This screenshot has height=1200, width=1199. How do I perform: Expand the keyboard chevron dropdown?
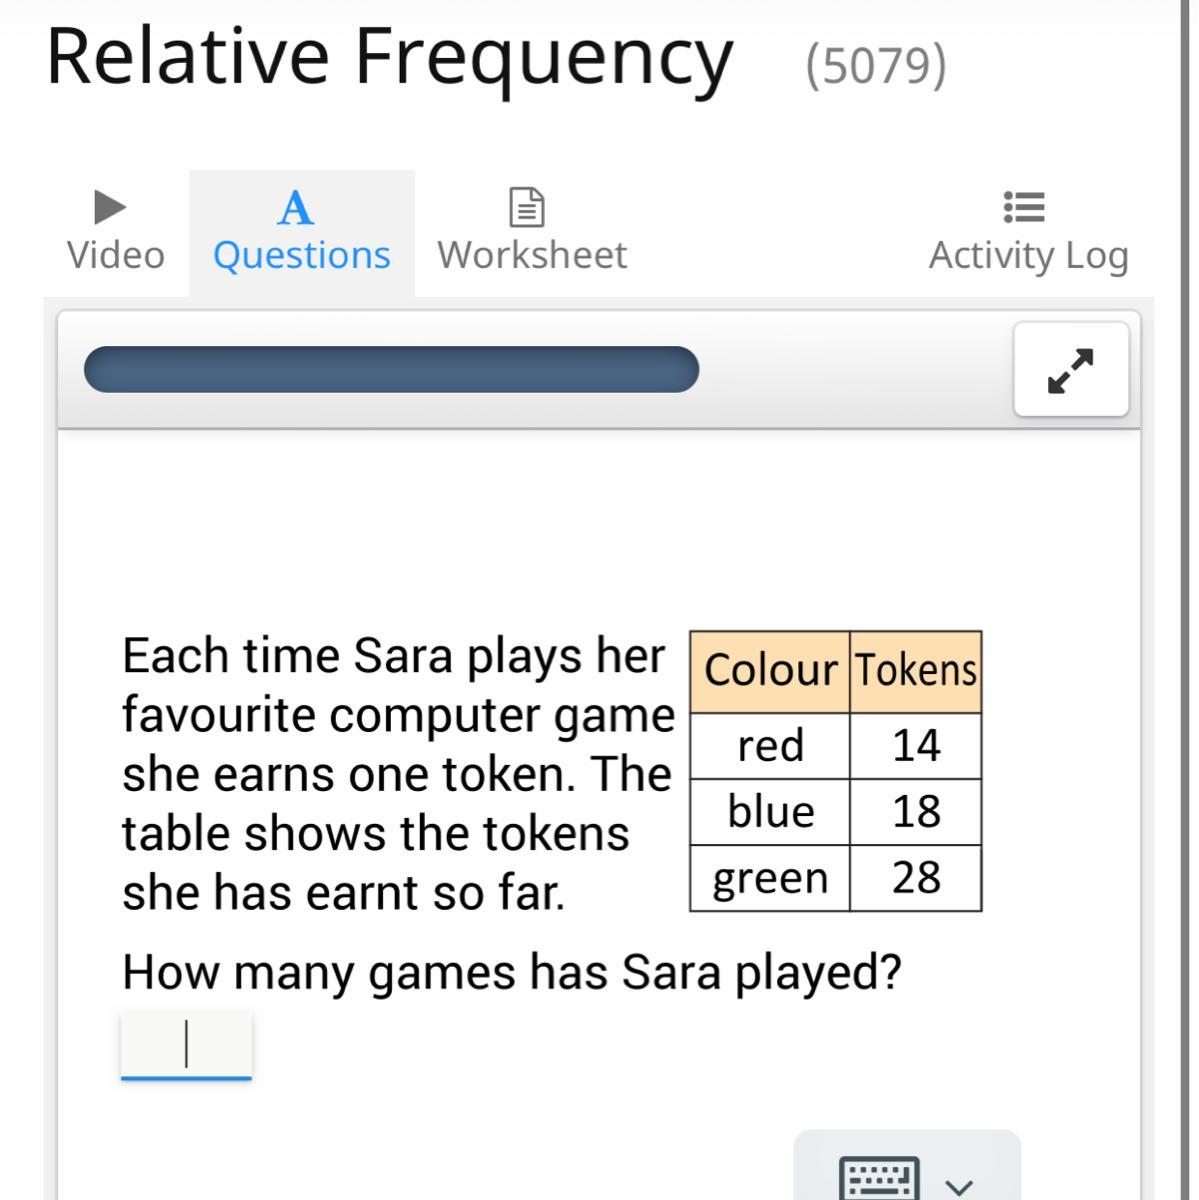tap(958, 1186)
